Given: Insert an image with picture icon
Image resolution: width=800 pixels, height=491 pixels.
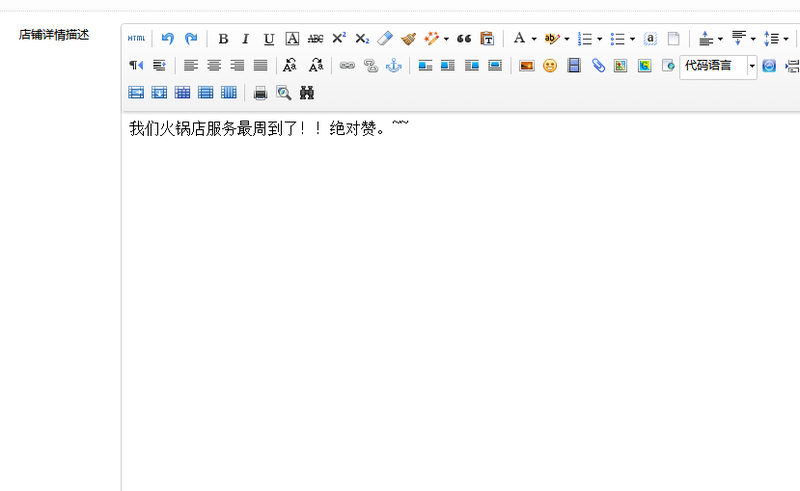Looking at the screenshot, I should pyautogui.click(x=526, y=66).
